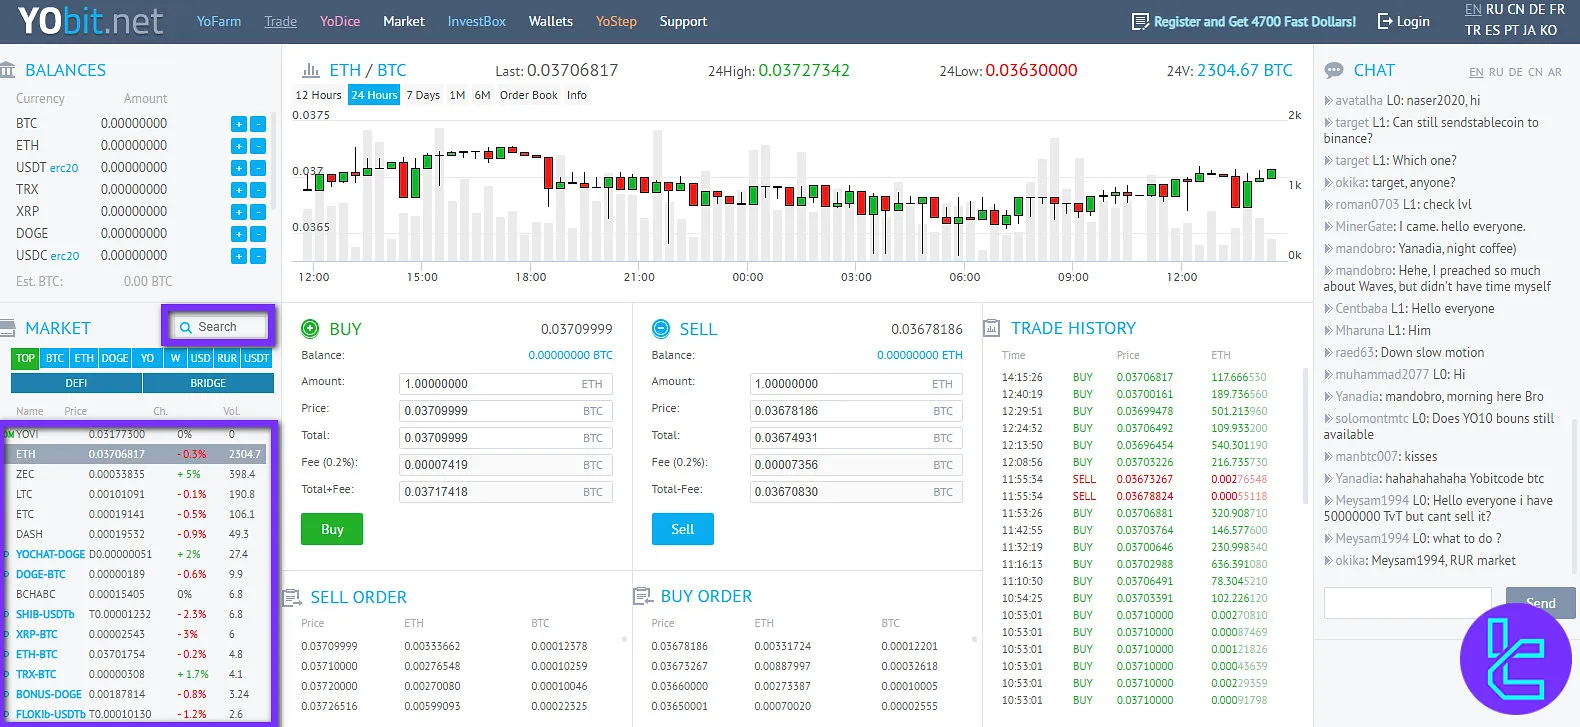Click Register and Get 4700 Fast Dollars link
This screenshot has width=1580, height=727.
[x=1254, y=21]
